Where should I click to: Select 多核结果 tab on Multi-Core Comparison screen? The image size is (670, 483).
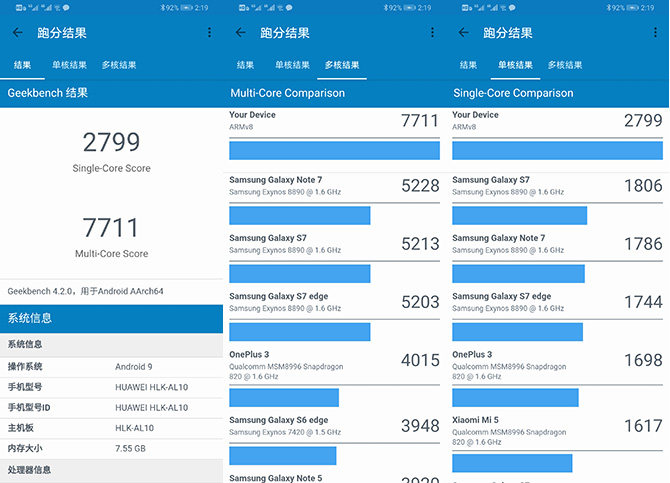point(342,65)
